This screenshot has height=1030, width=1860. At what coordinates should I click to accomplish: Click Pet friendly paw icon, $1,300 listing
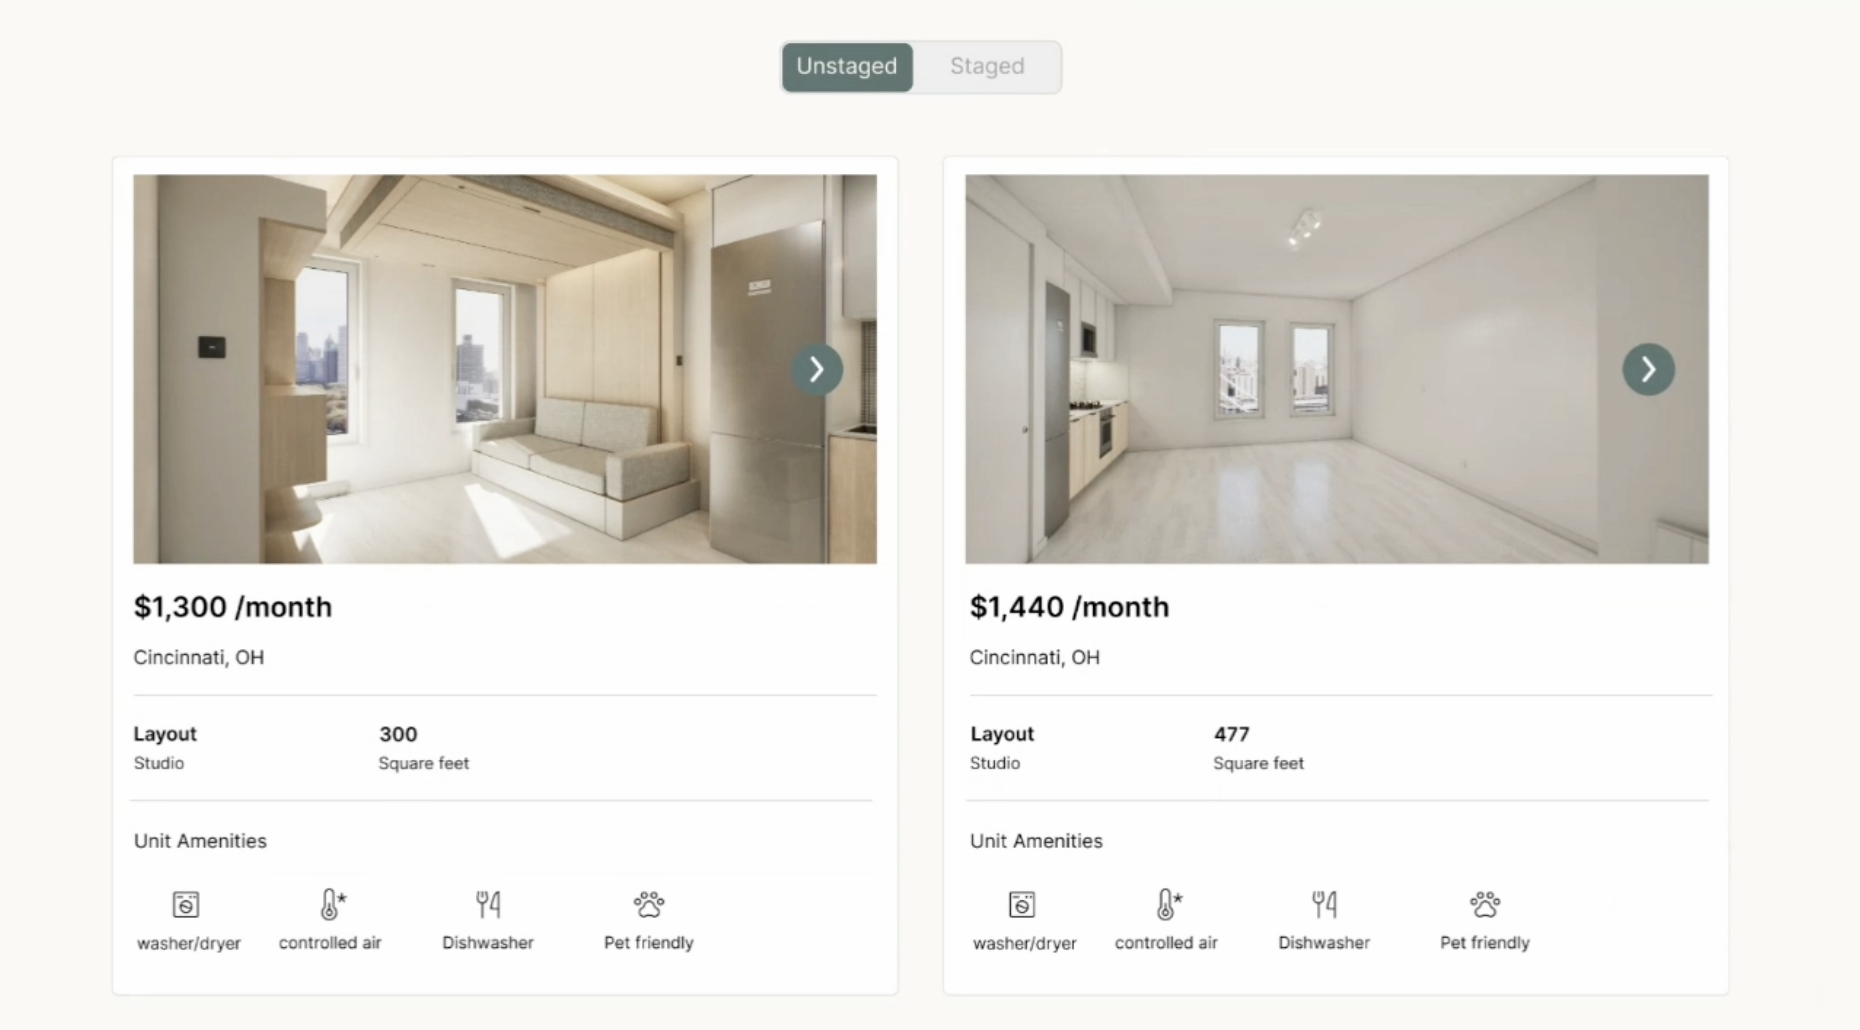pos(649,905)
